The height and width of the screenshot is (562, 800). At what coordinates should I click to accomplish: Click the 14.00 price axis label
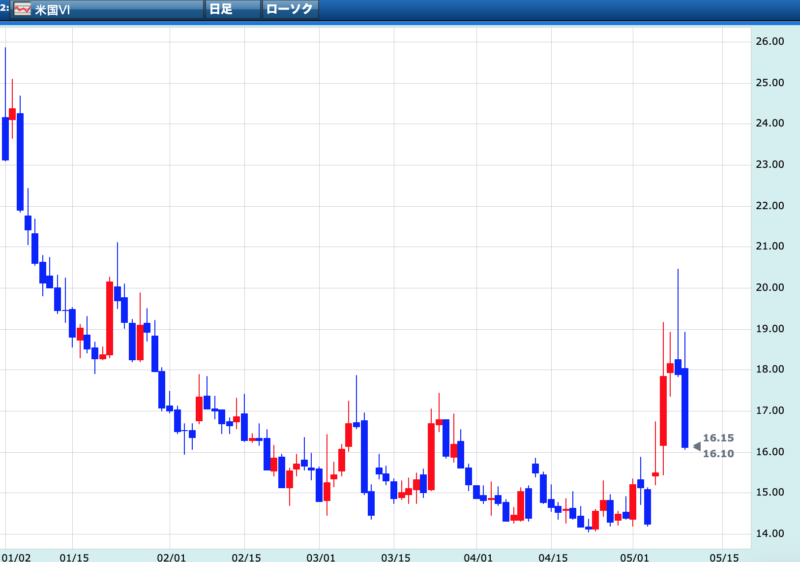(770, 533)
